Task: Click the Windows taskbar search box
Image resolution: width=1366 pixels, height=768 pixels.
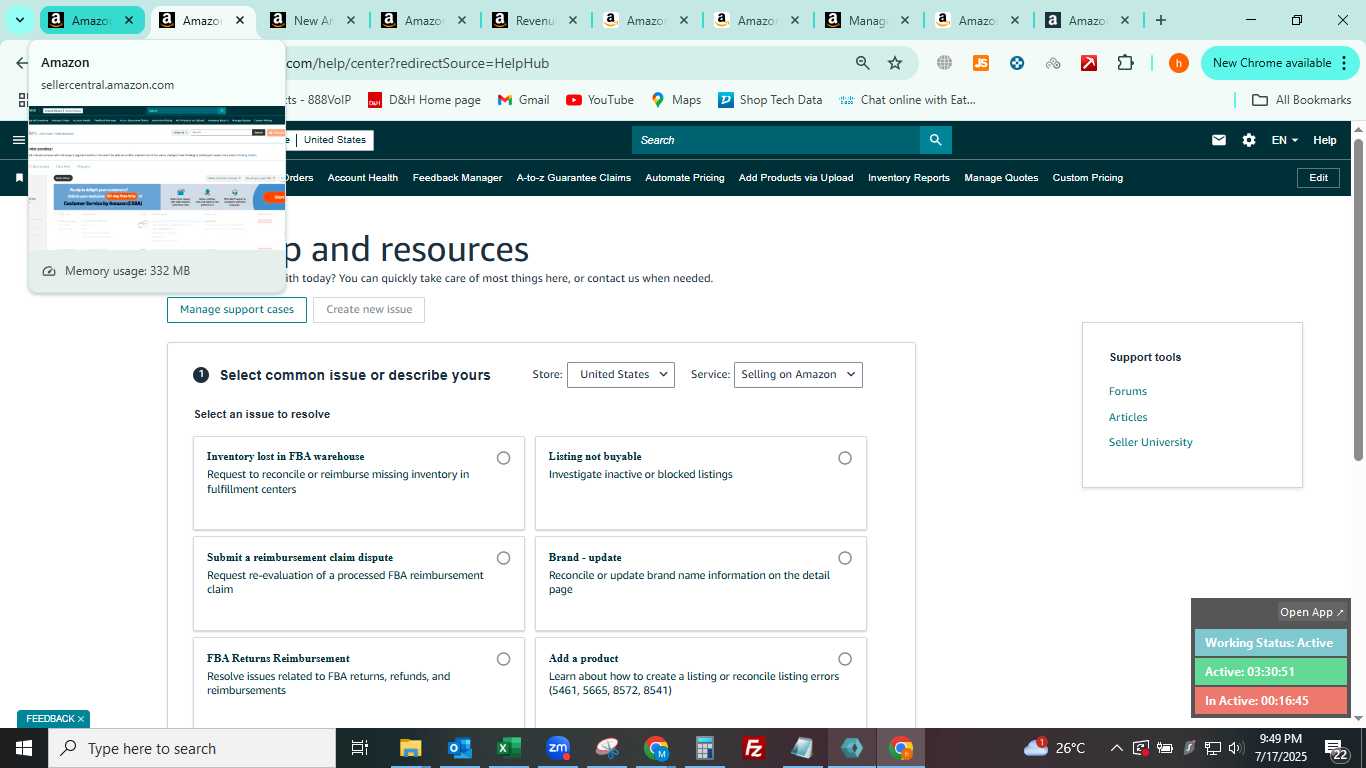Action: click(x=191, y=748)
